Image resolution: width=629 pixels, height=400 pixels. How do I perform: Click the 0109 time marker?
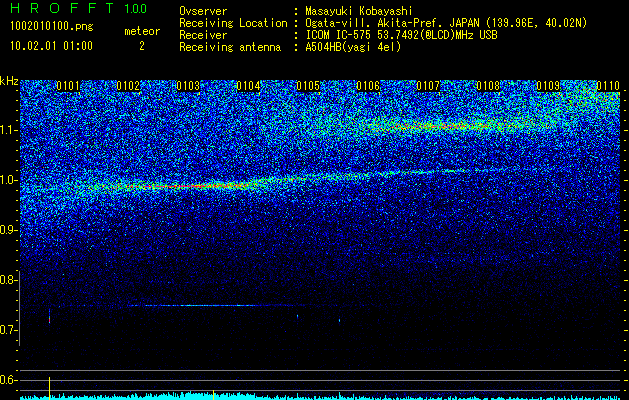point(548,86)
